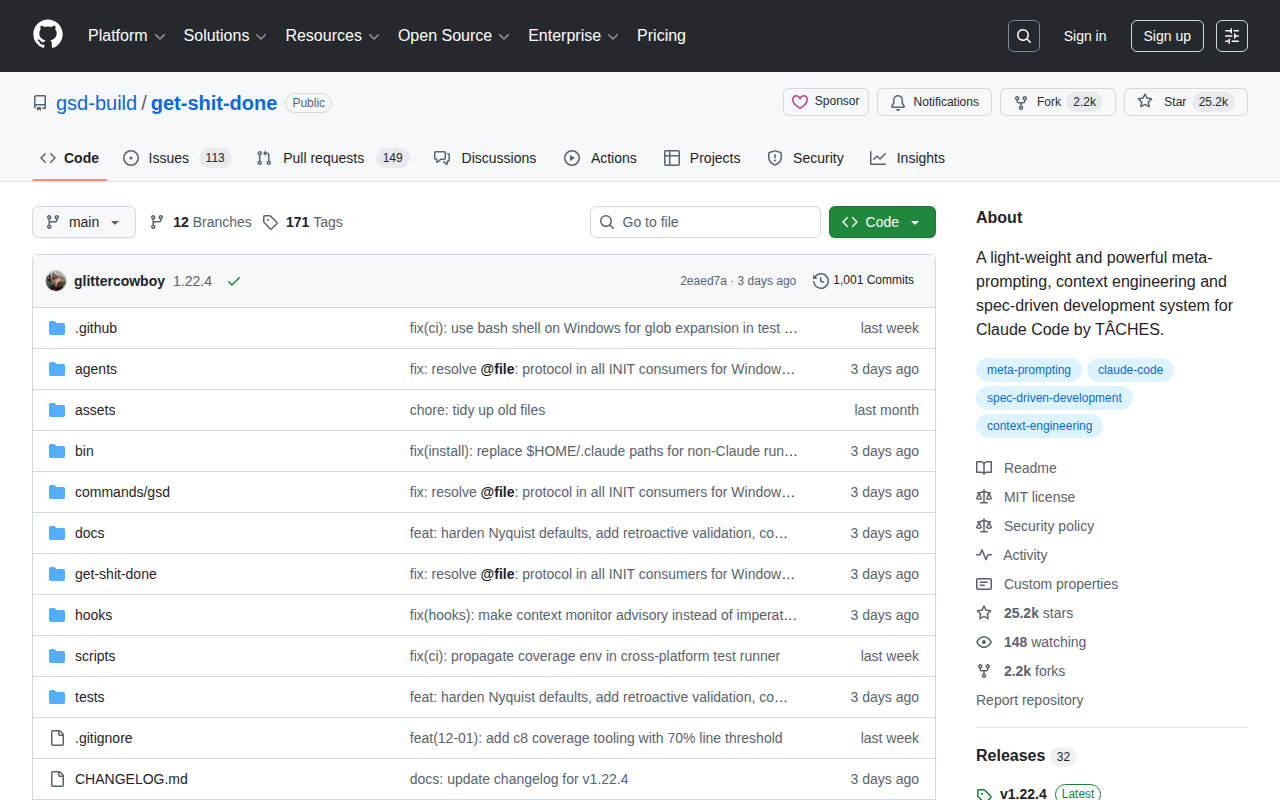Image resolution: width=1280 pixels, height=800 pixels.
Task: Open the Discussions tab
Action: (x=485, y=158)
